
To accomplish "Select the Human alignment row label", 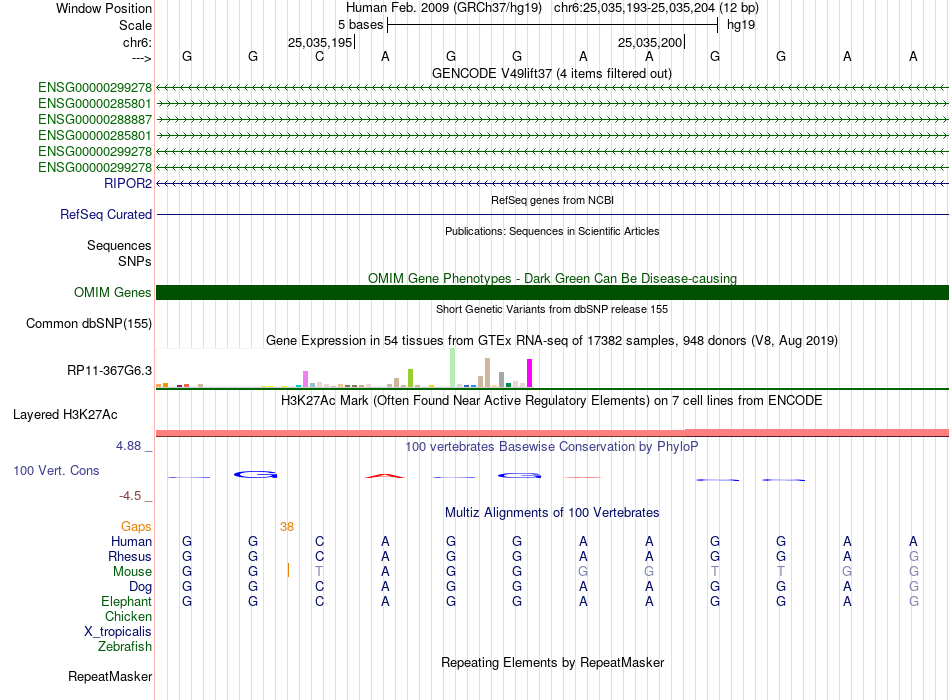I will 131,541.
